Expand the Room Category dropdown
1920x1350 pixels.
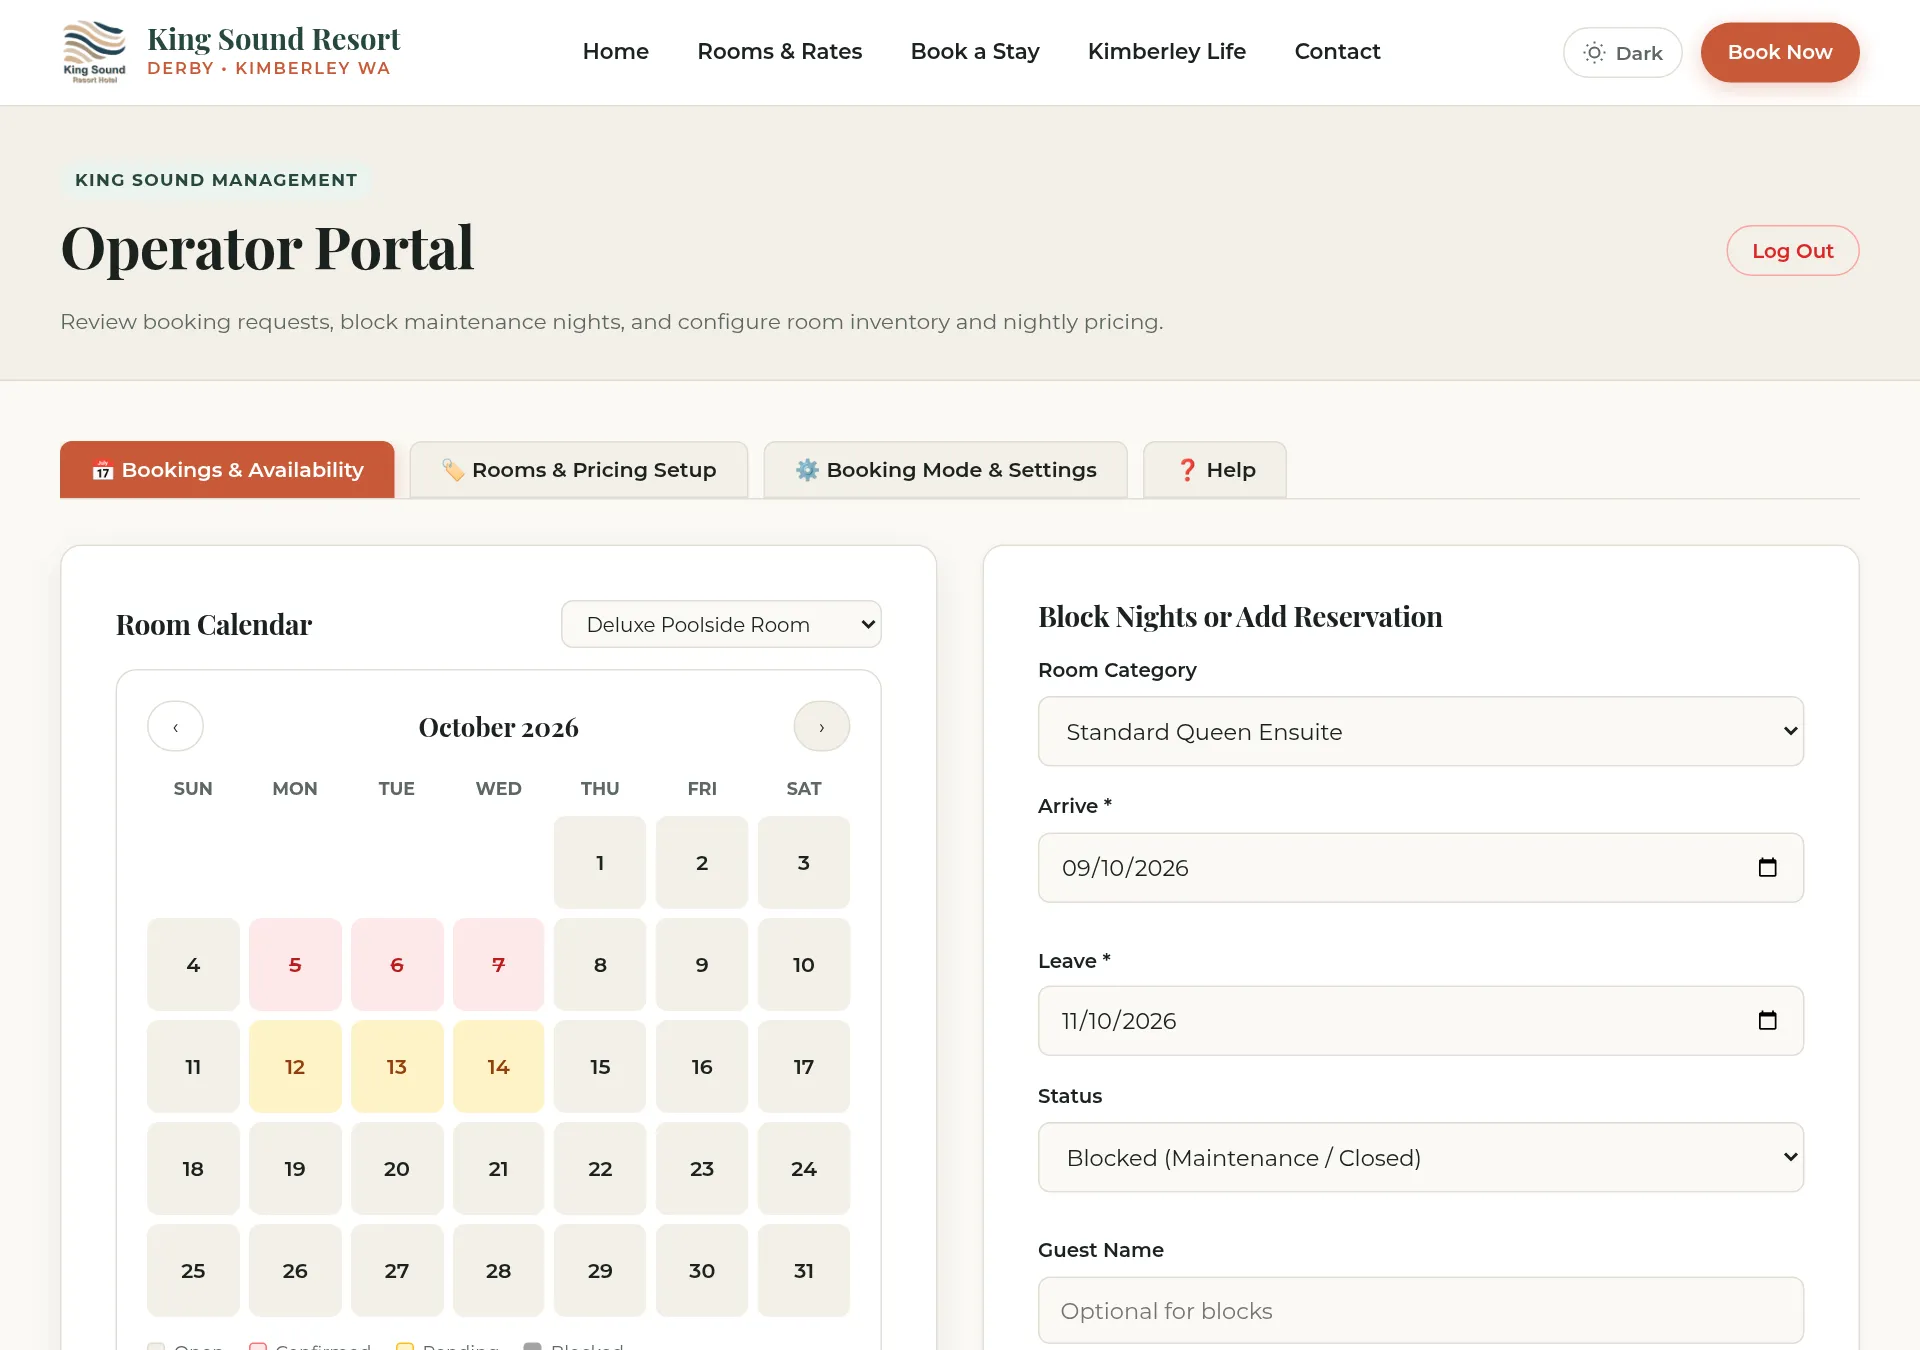pyautogui.click(x=1420, y=731)
